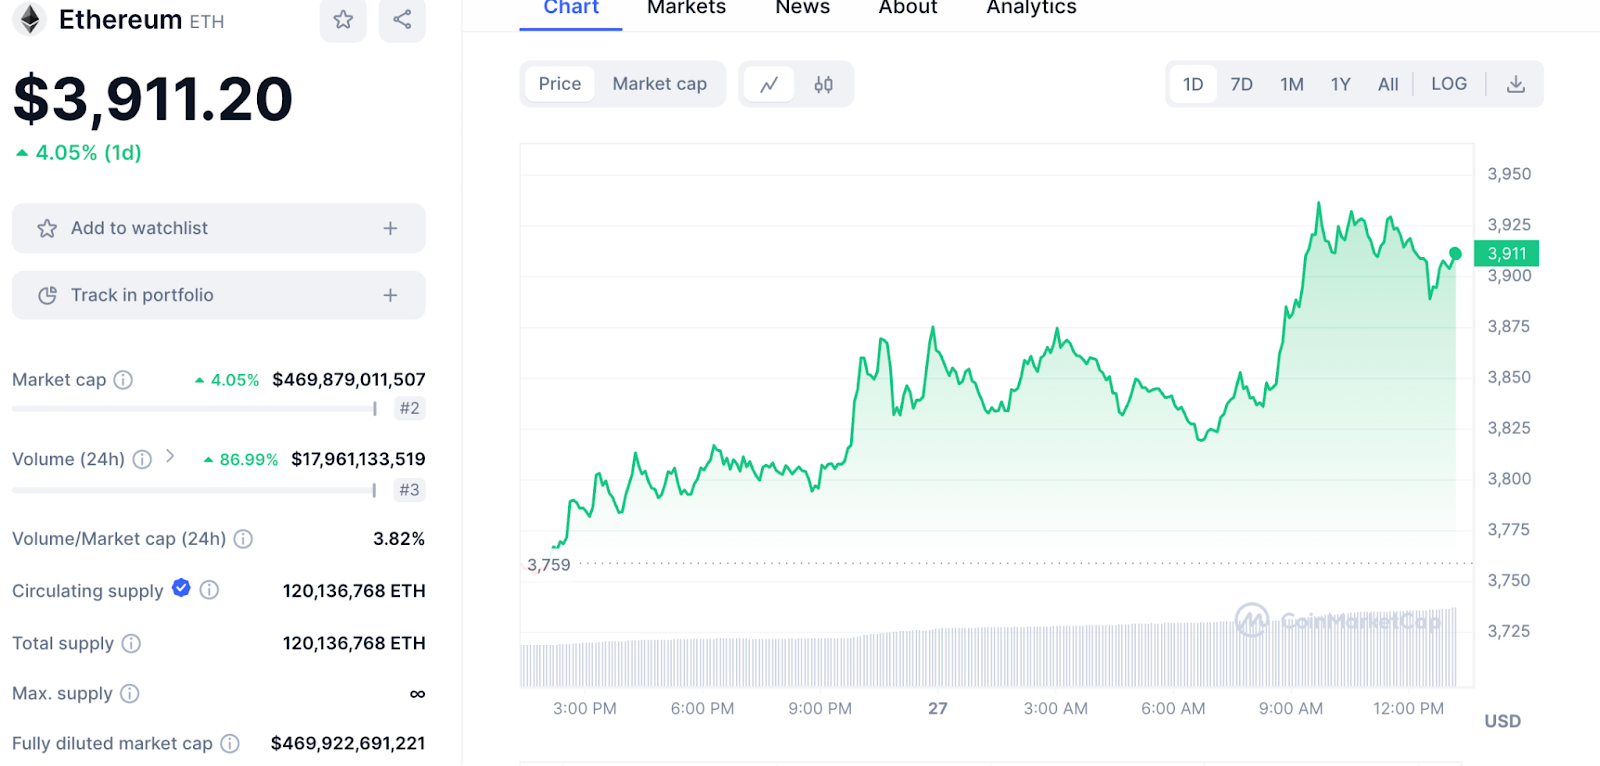Open Market cap info tooltip icon
Viewport: 1600px width, 766px height.
tap(123, 380)
